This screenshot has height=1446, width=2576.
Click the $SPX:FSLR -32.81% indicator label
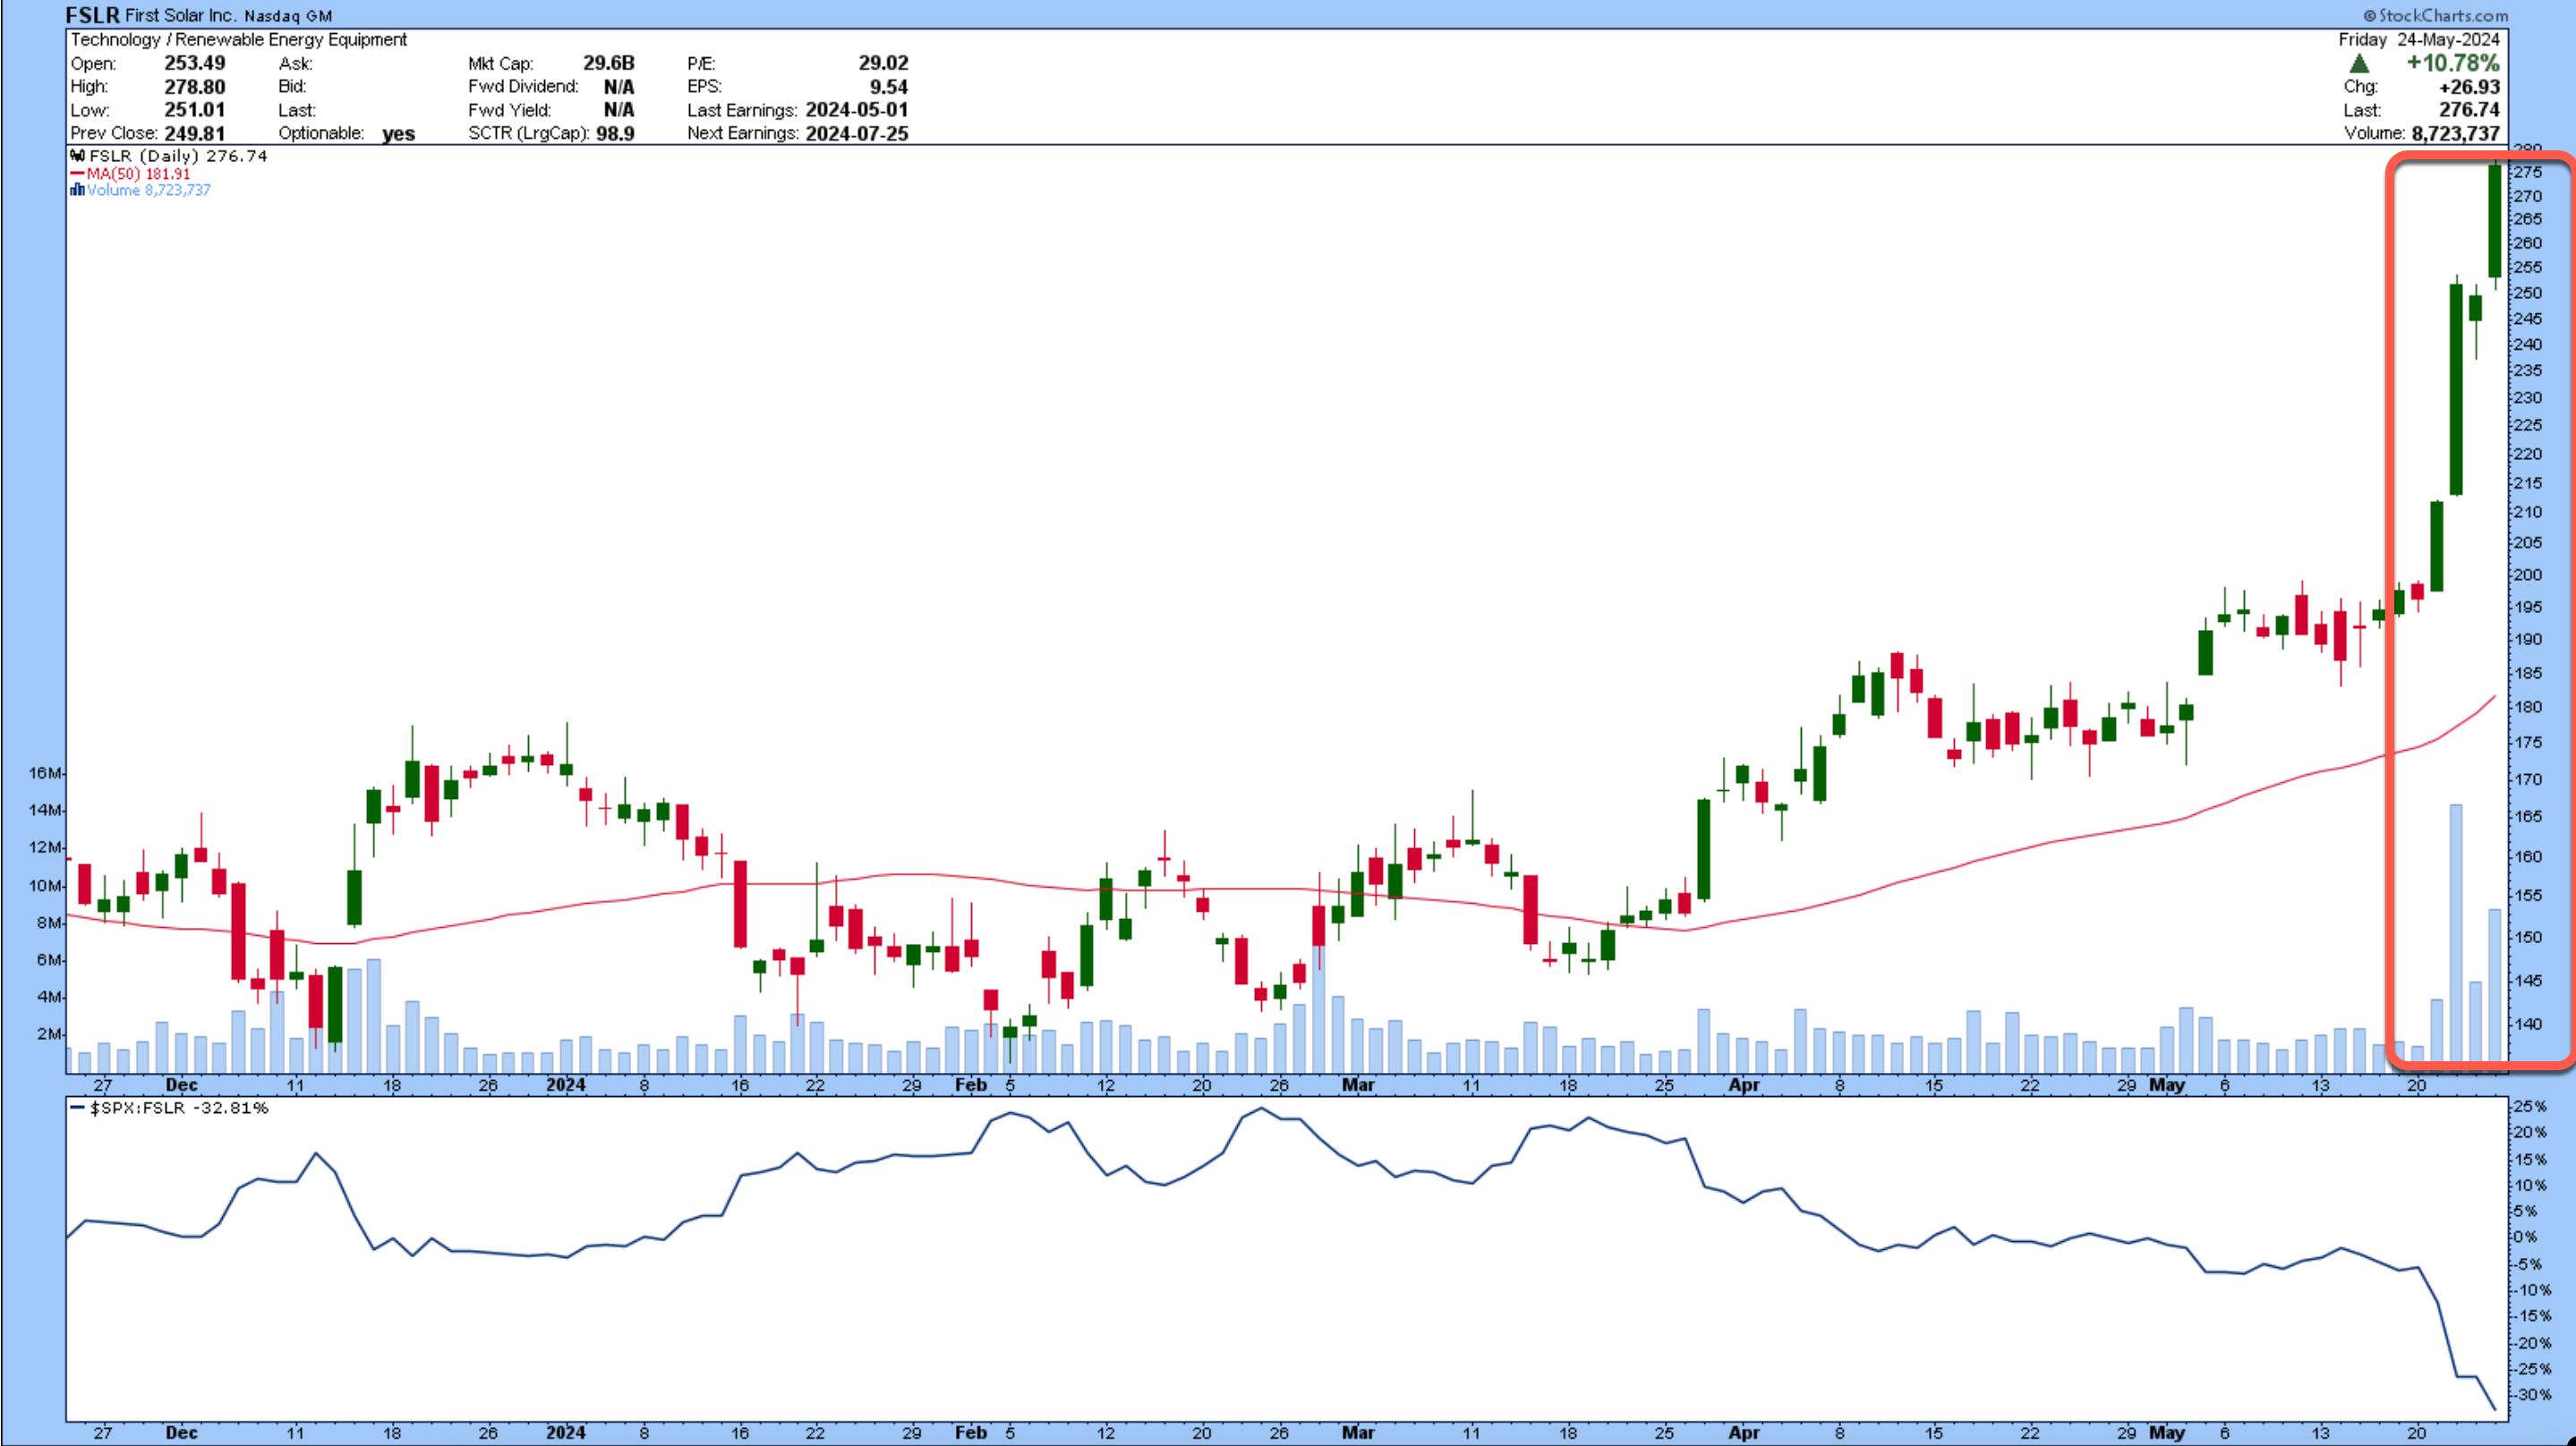coord(180,1109)
